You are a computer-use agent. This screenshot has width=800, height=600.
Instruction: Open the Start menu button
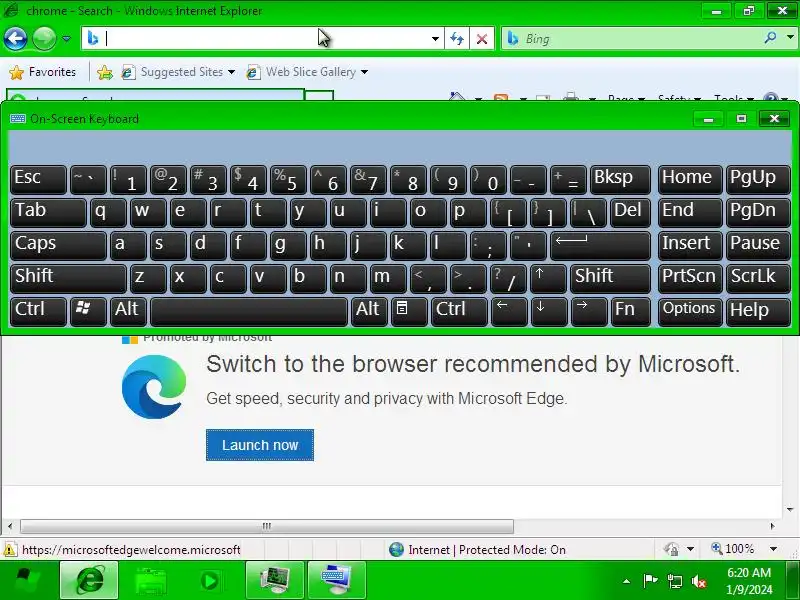(x=27, y=580)
